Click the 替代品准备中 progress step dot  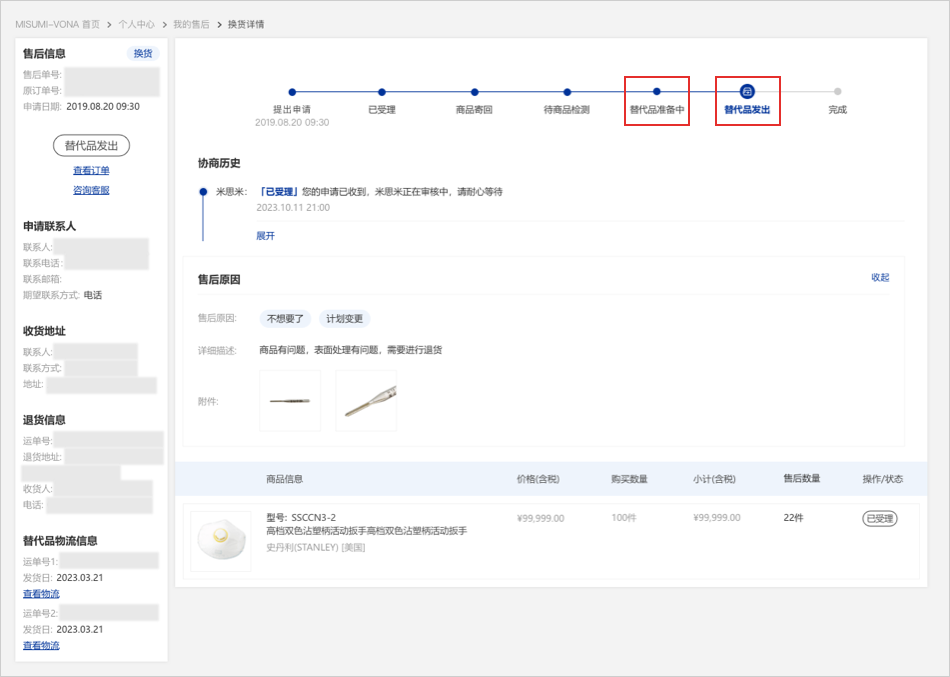(x=657, y=92)
